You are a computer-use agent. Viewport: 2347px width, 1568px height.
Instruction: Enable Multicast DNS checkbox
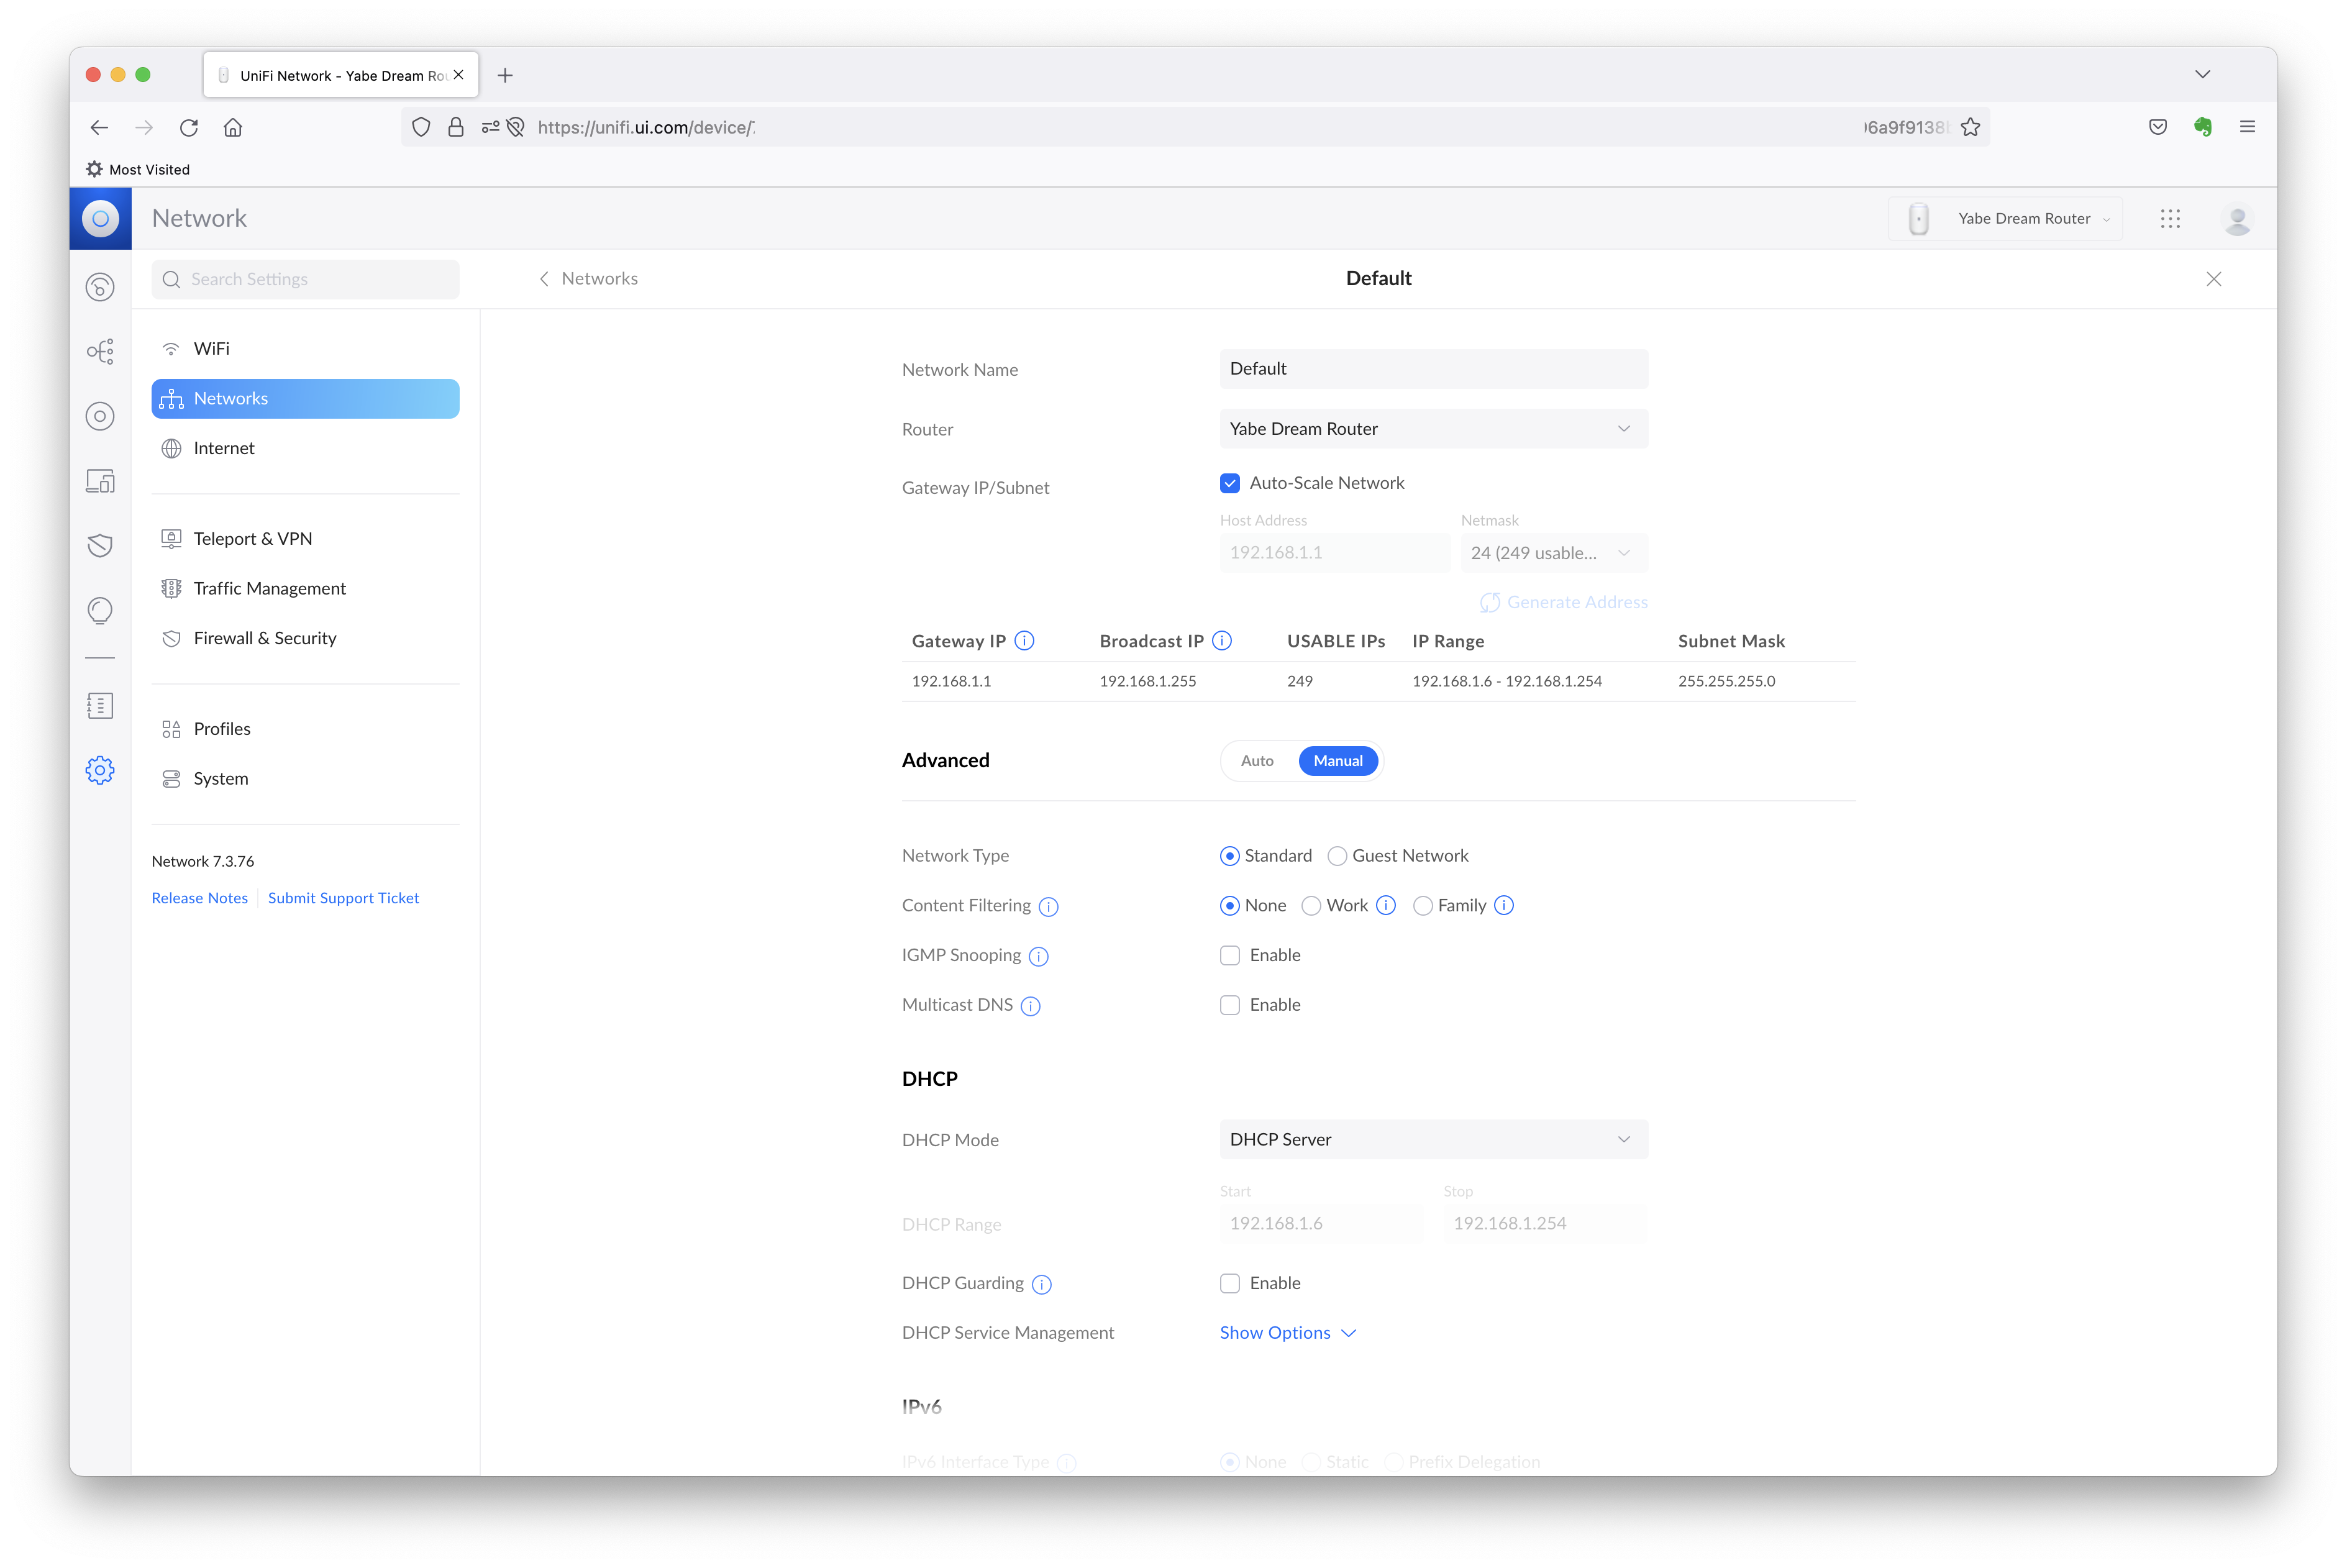coord(1230,1005)
